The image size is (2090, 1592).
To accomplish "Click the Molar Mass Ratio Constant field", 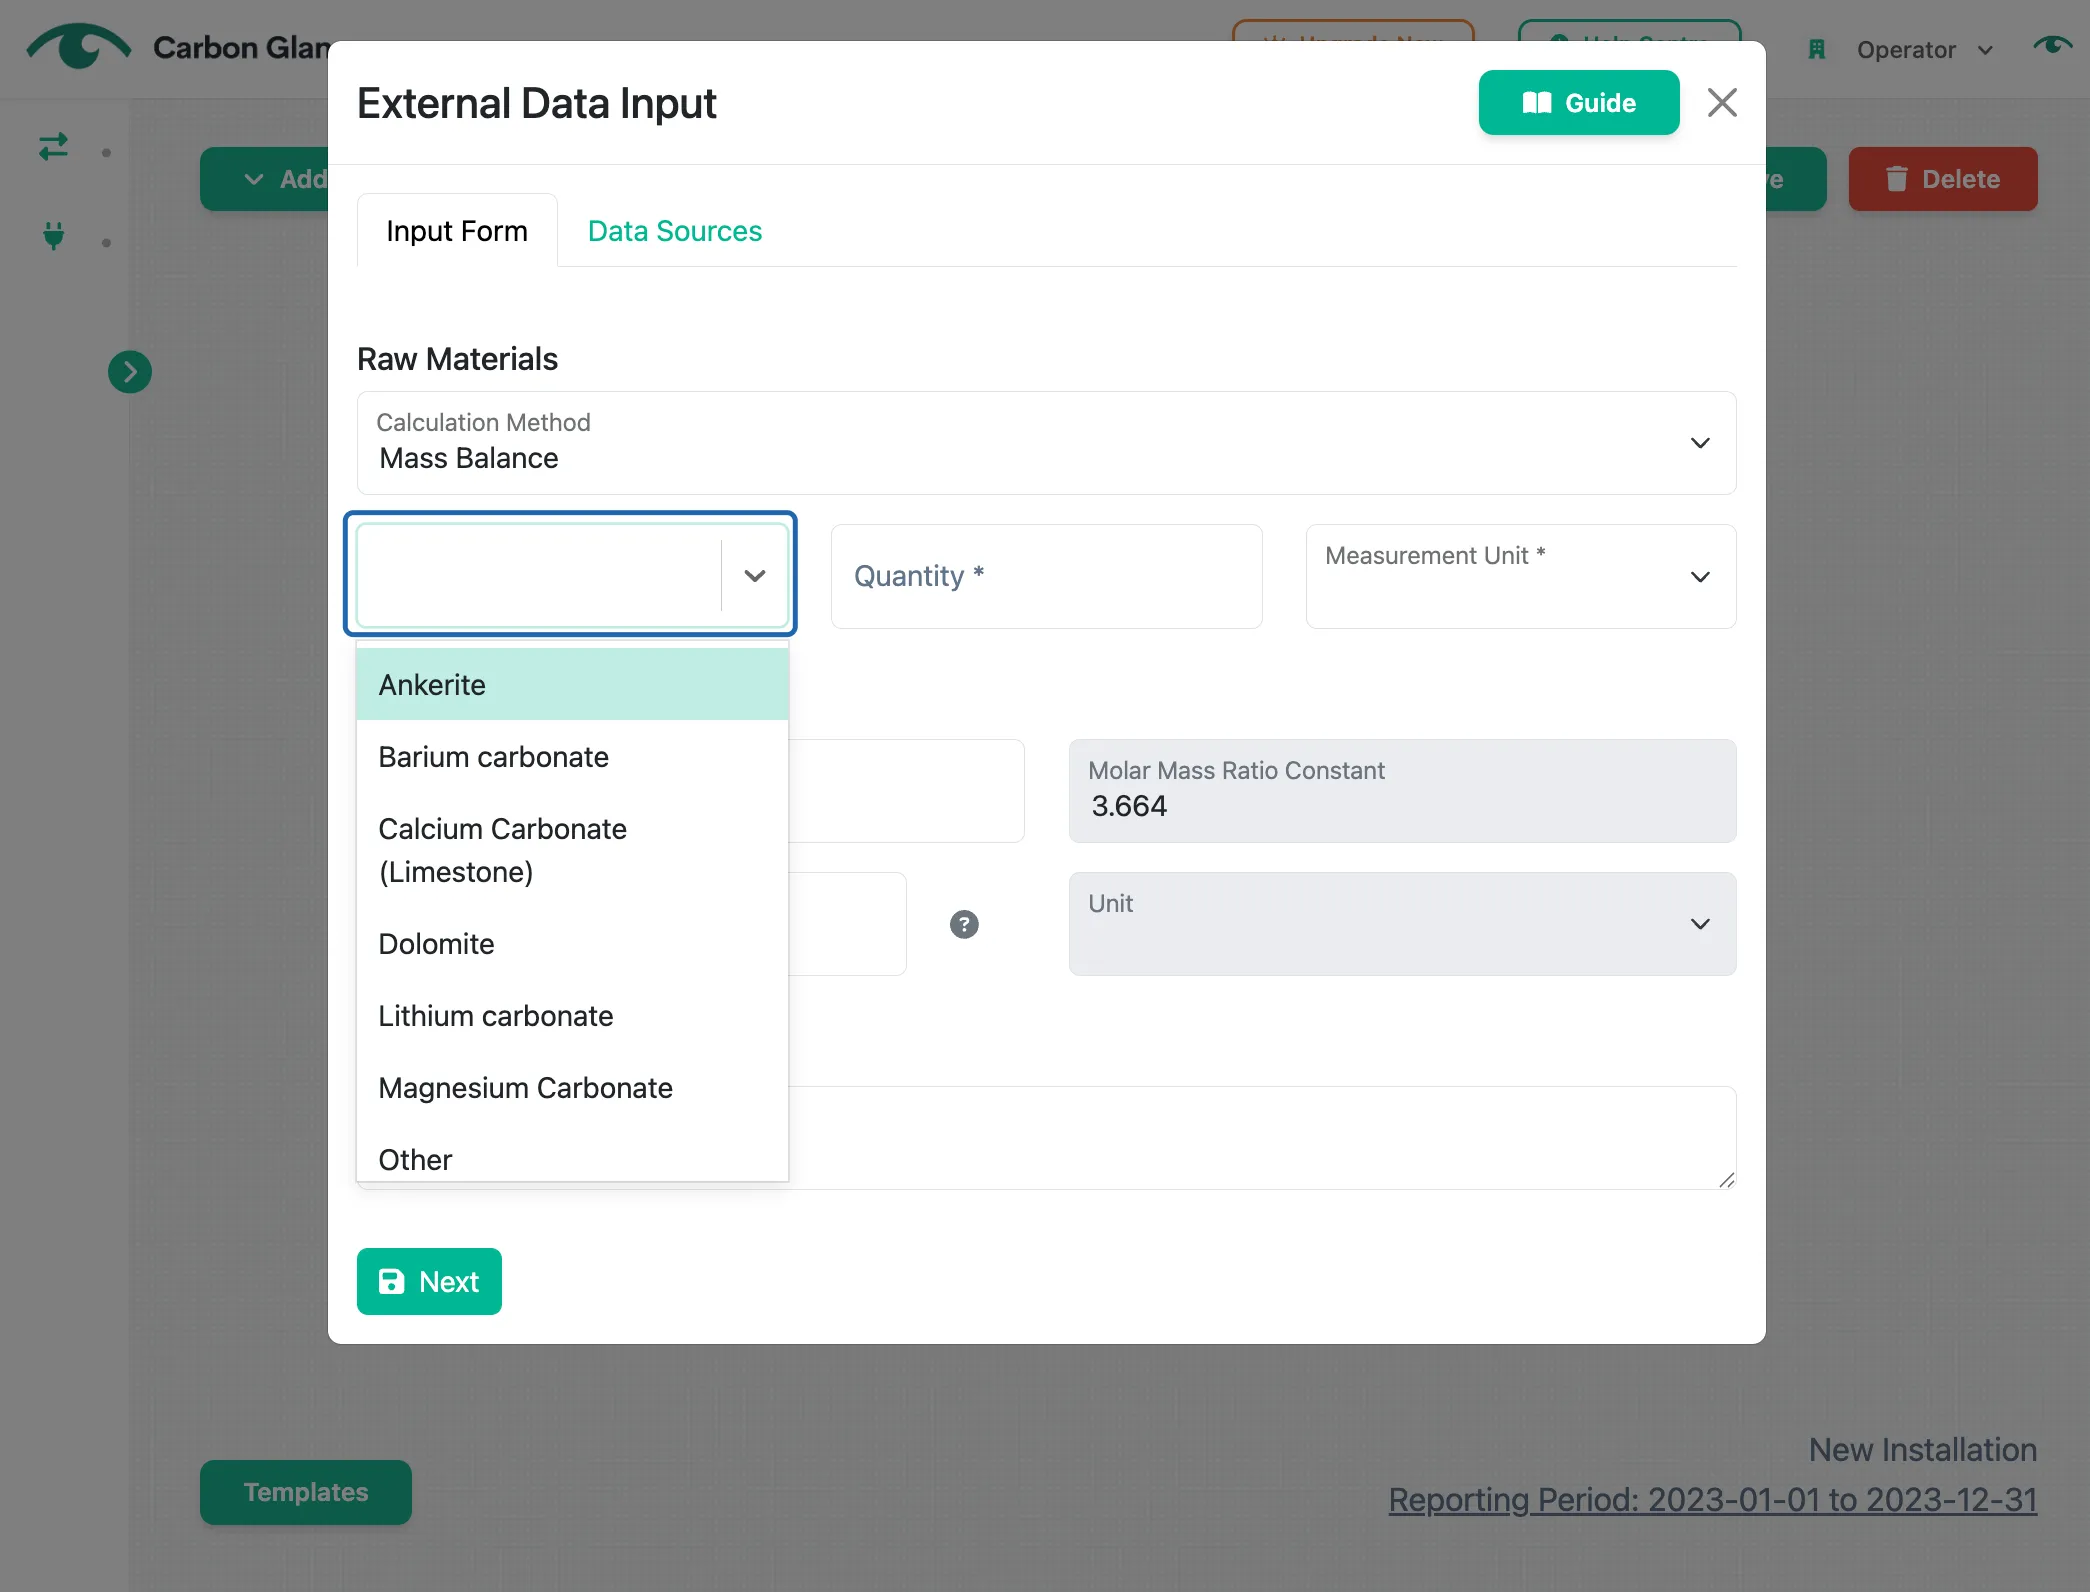I will [x=1402, y=790].
